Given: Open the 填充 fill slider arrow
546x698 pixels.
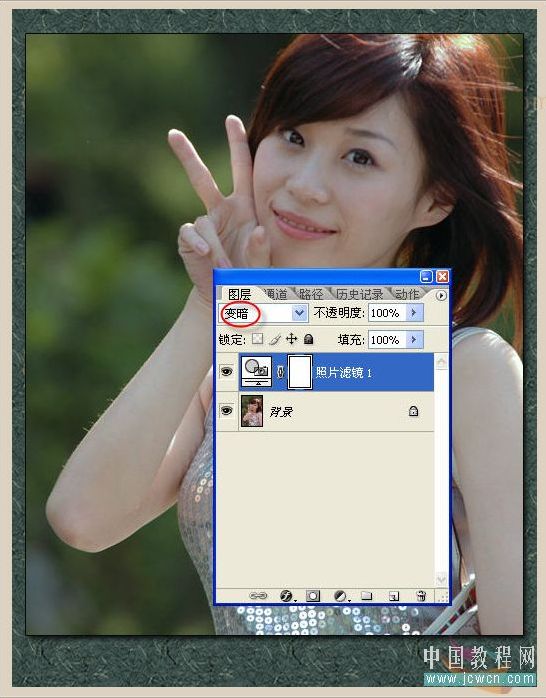Looking at the screenshot, I should pos(414,340).
